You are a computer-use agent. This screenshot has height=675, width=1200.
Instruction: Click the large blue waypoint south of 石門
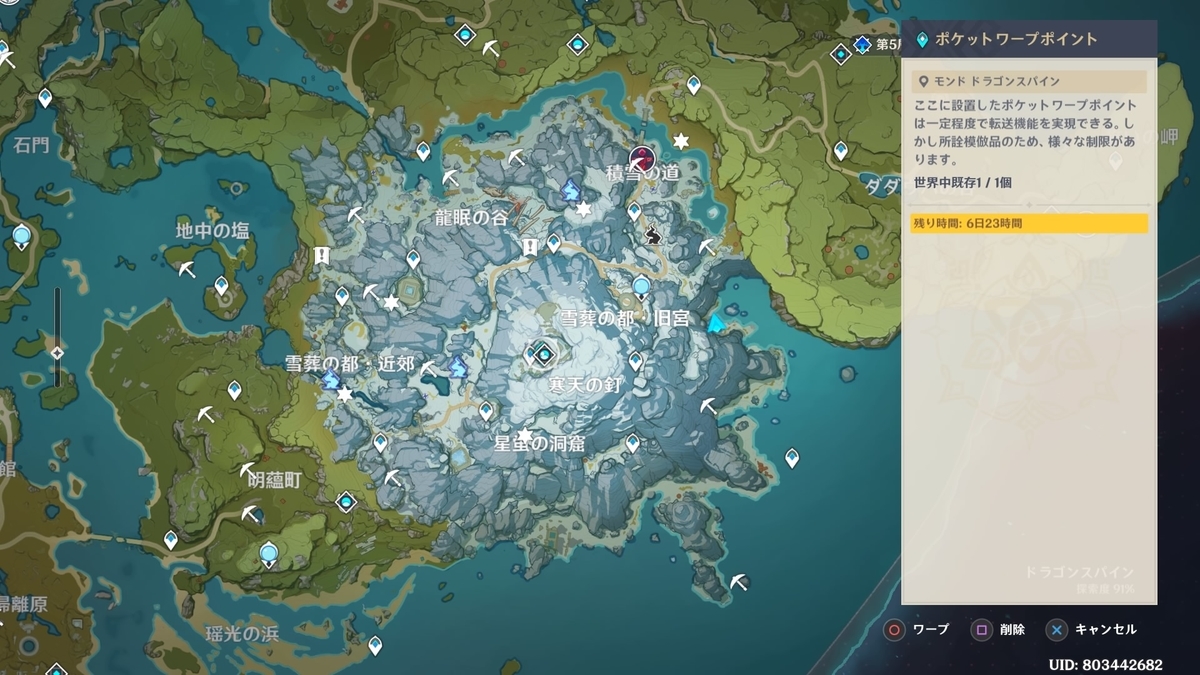(x=22, y=239)
